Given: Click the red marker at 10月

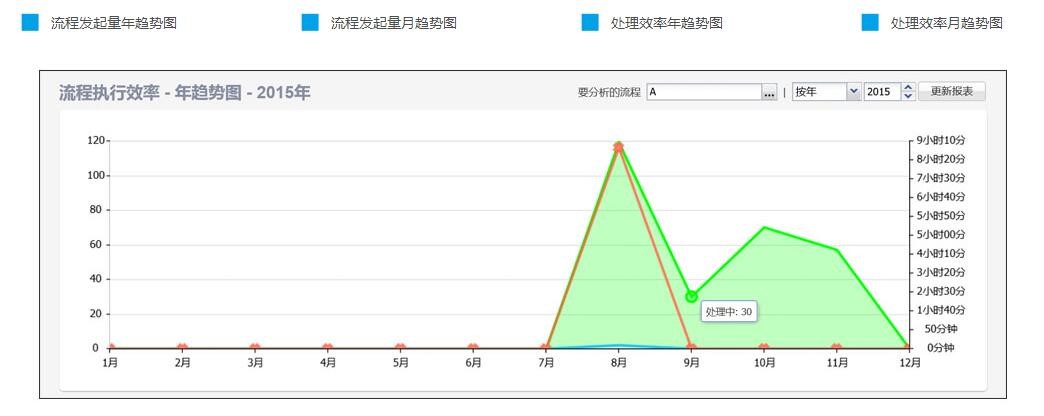Looking at the screenshot, I should point(764,348).
